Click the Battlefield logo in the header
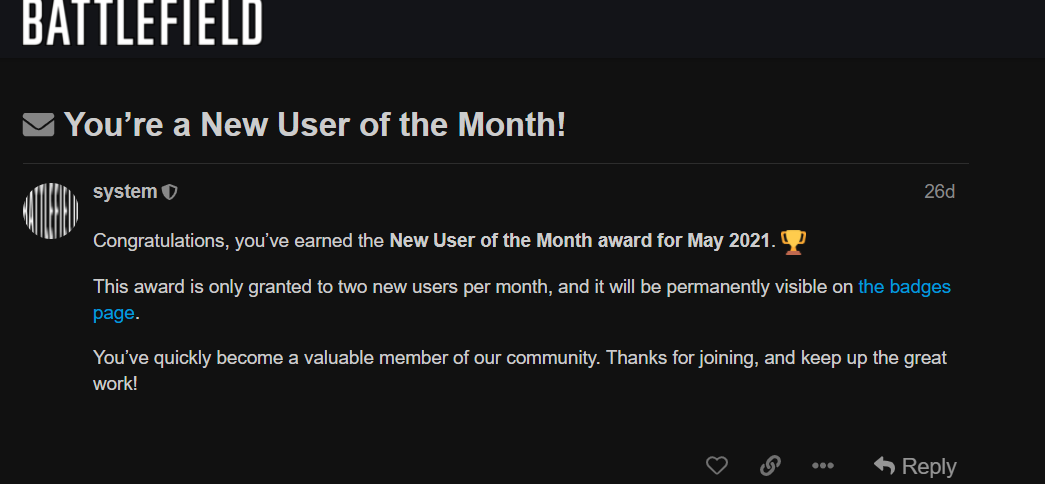Image resolution: width=1045 pixels, height=484 pixels. [142, 22]
